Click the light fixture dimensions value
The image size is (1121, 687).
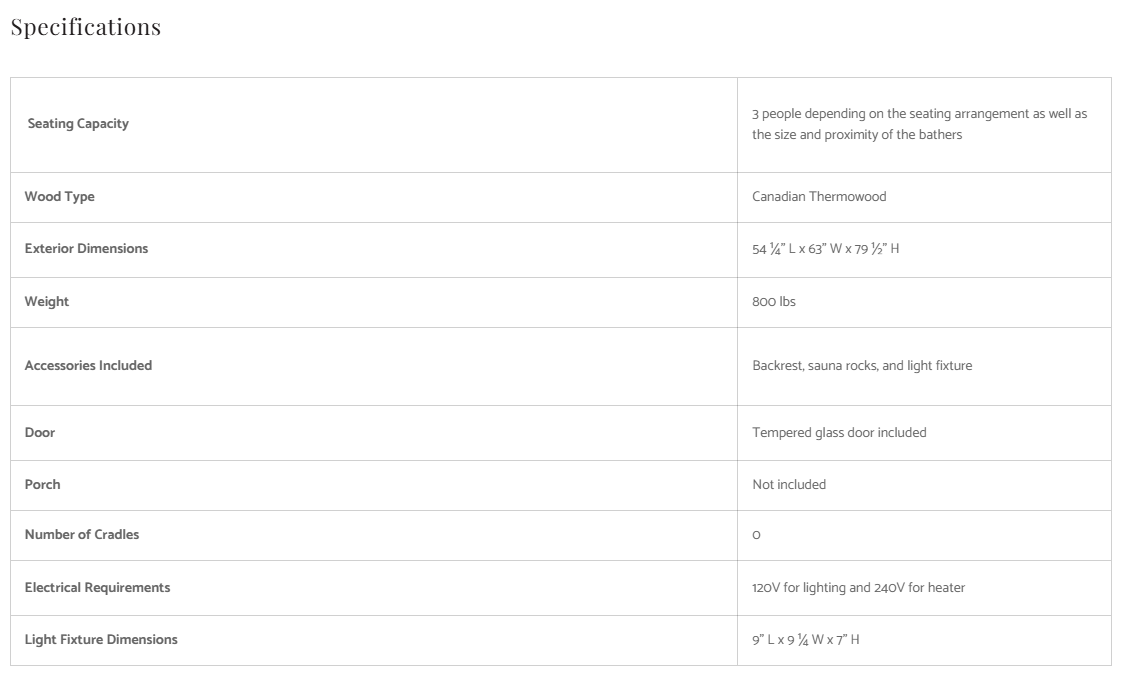point(805,640)
